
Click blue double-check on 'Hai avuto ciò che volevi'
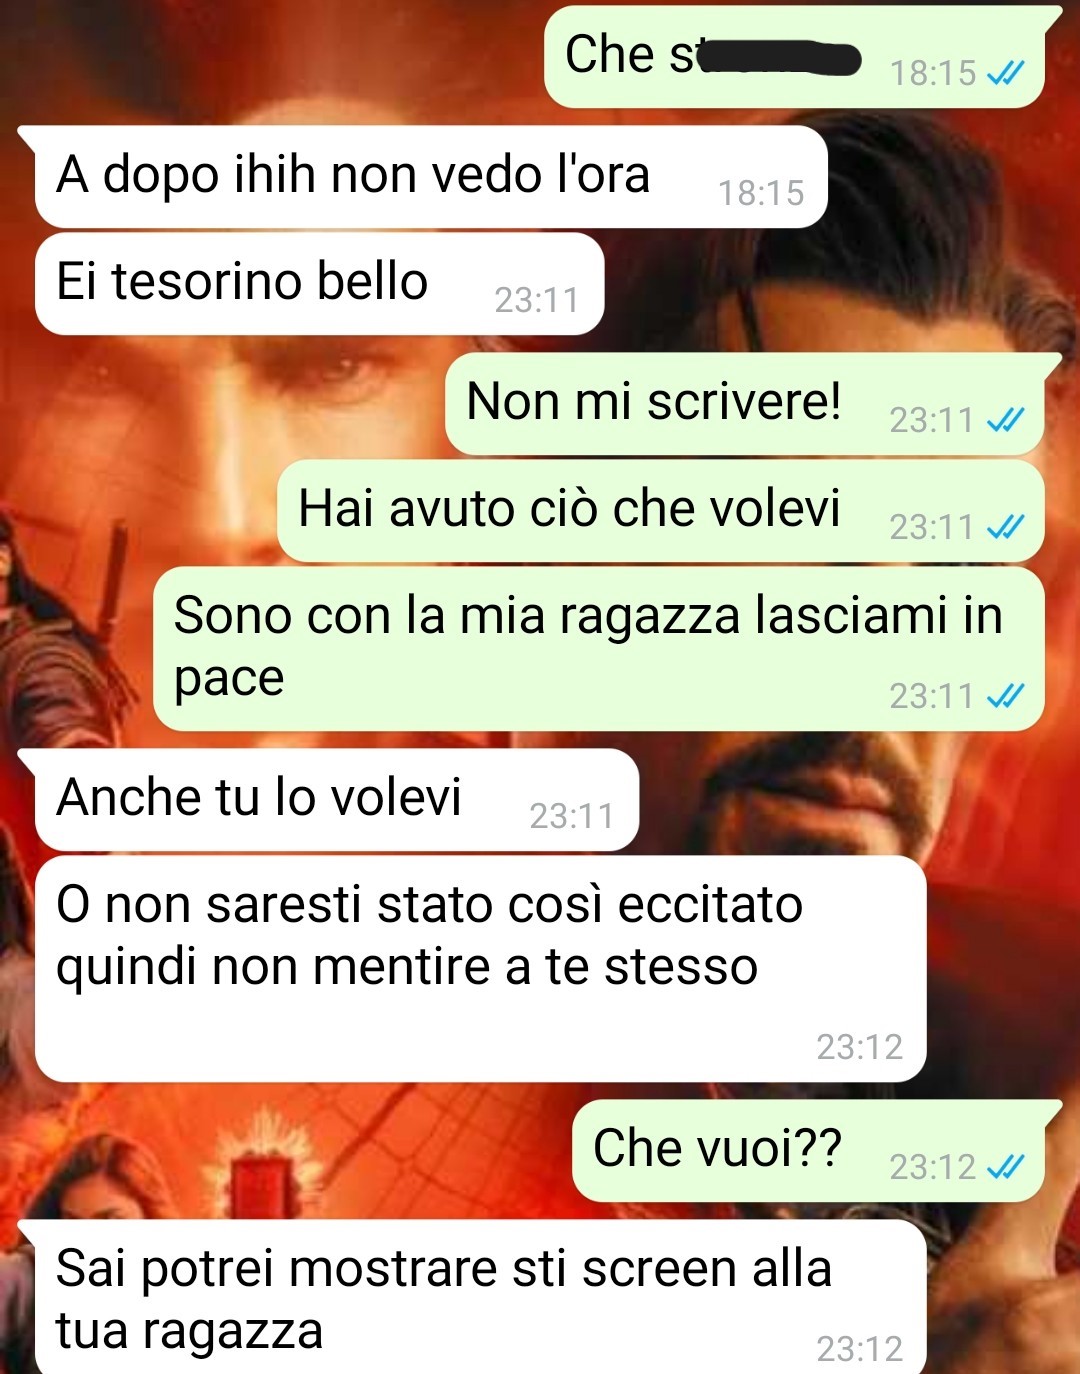pos(1005,527)
